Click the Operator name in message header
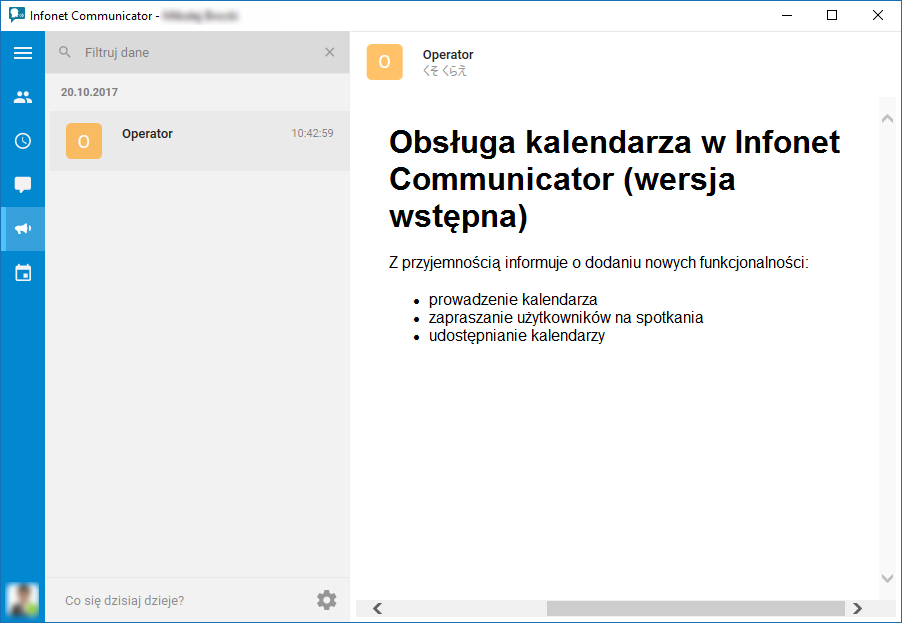Image resolution: width=902 pixels, height=623 pixels. (x=448, y=55)
